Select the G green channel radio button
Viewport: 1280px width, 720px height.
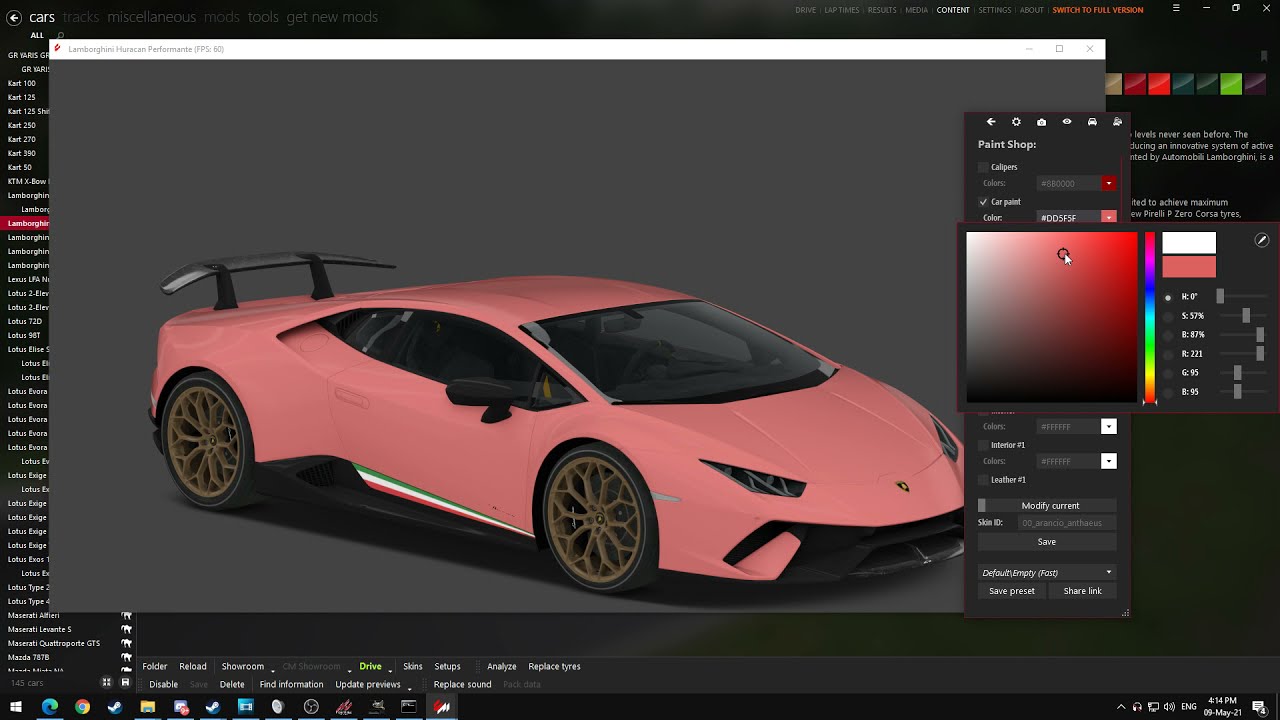pos(1167,373)
